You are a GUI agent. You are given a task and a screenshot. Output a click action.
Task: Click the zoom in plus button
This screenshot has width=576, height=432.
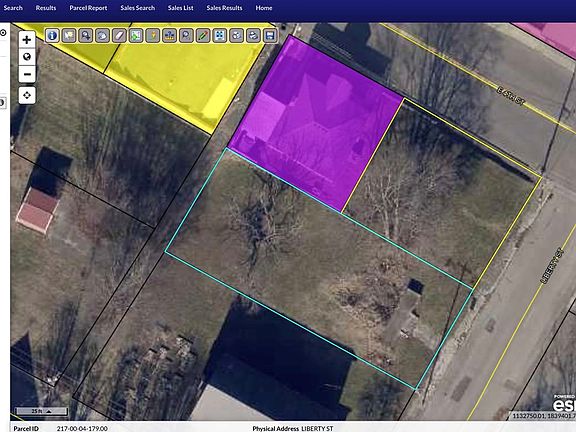click(x=27, y=39)
